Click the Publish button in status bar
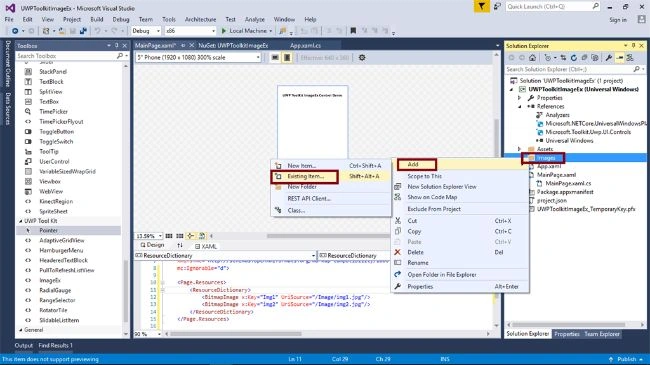The width and height of the screenshot is (650, 365). point(626,359)
